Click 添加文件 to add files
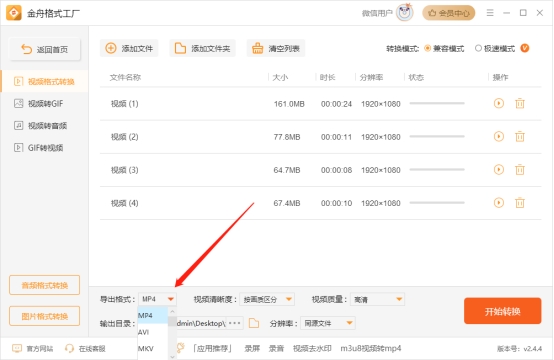 [129, 48]
